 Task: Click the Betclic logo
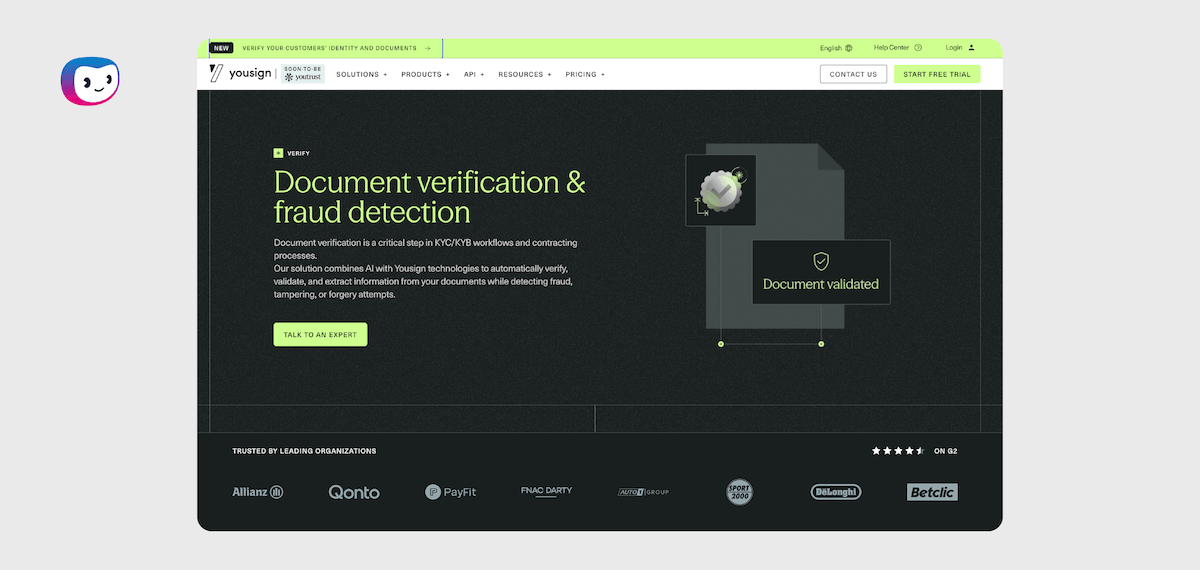click(x=932, y=492)
